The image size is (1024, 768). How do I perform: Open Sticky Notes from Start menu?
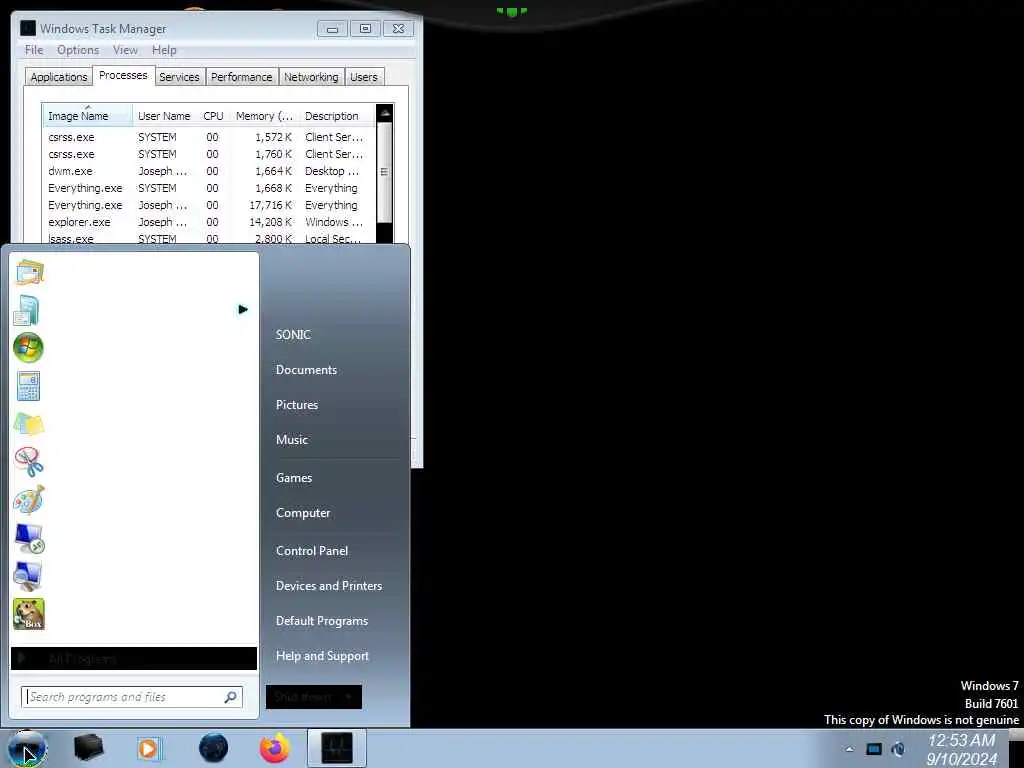tap(28, 424)
